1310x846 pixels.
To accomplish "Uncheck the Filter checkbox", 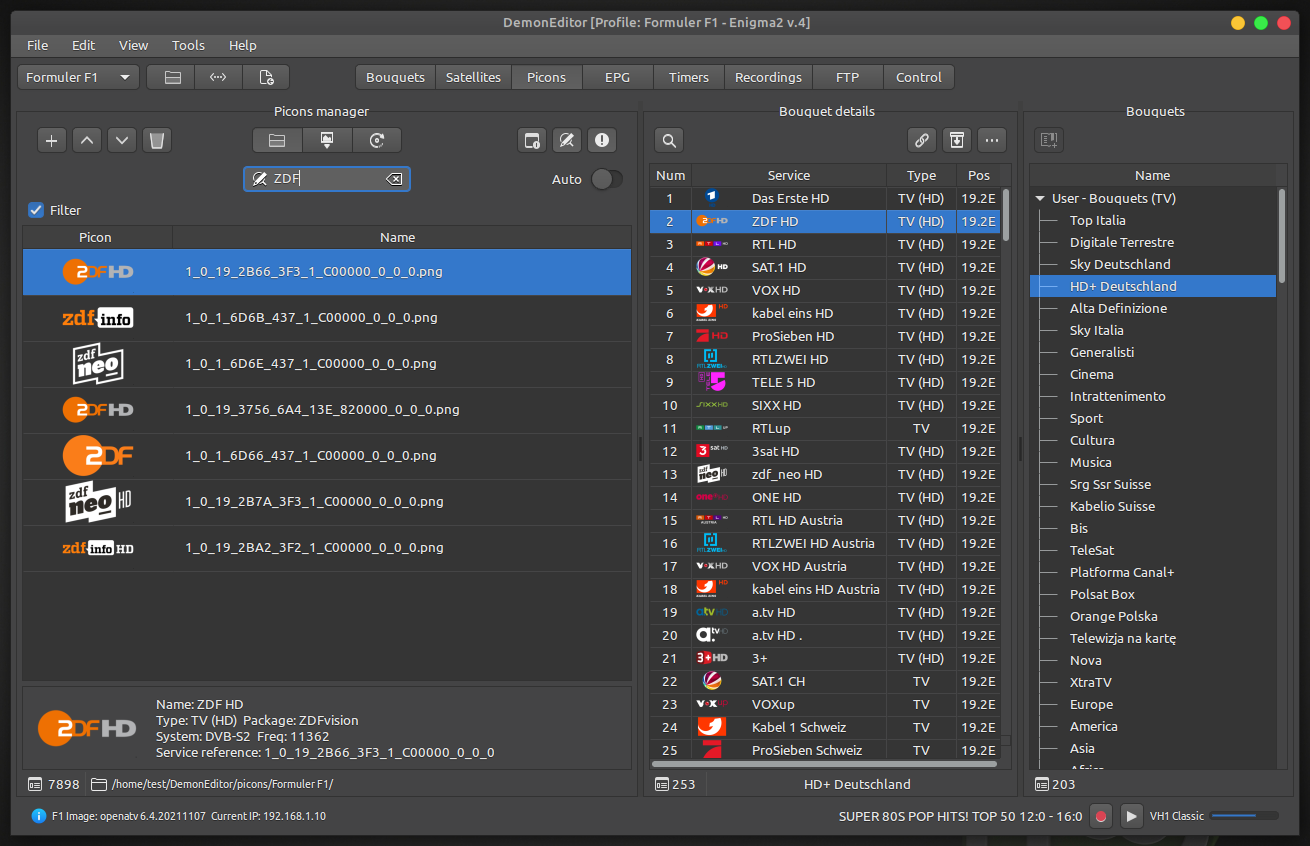I will pos(37,210).
